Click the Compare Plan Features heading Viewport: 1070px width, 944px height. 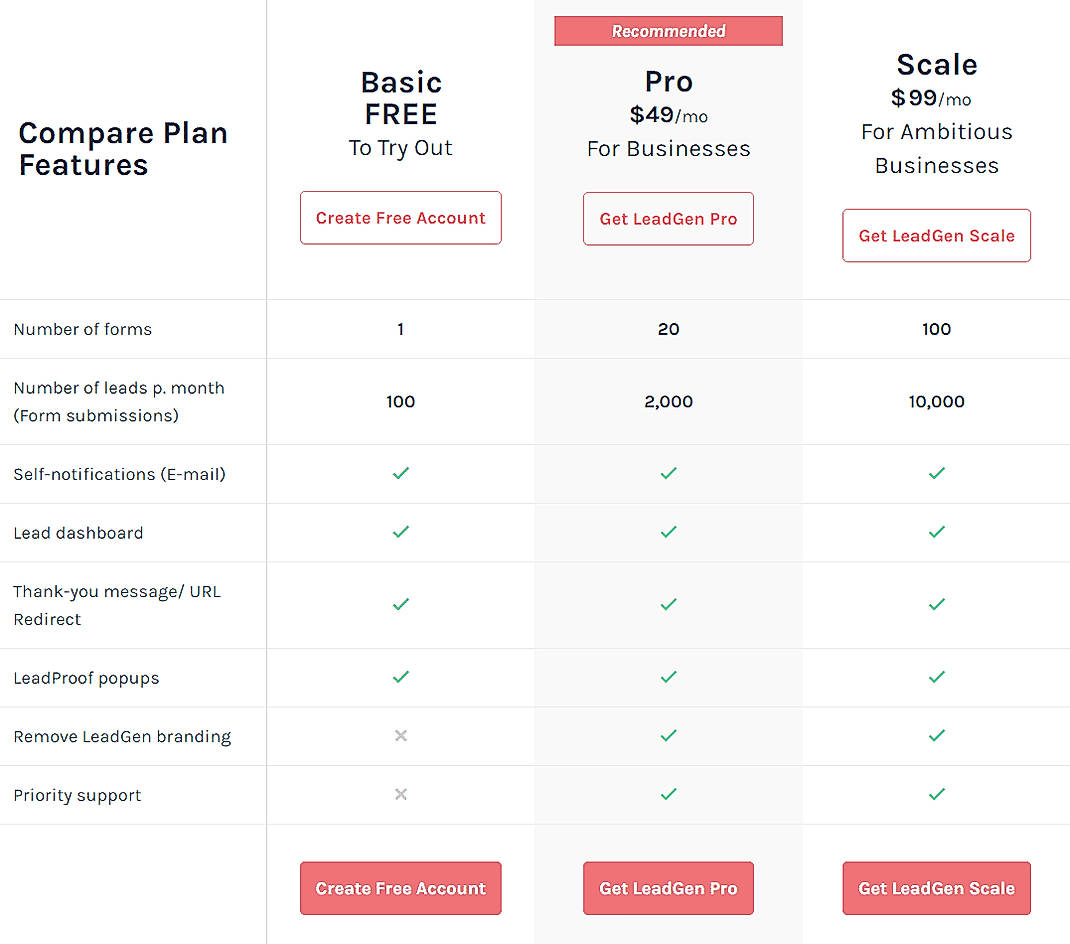[122, 148]
